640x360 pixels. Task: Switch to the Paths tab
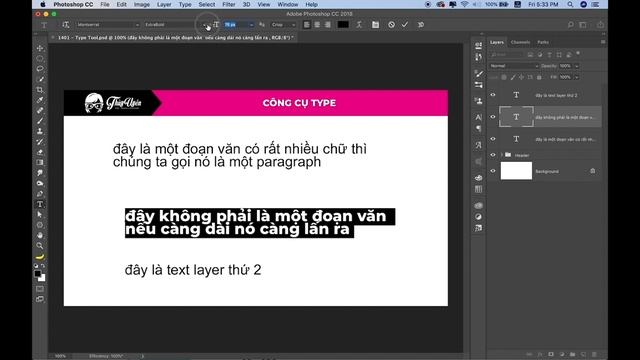click(543, 42)
